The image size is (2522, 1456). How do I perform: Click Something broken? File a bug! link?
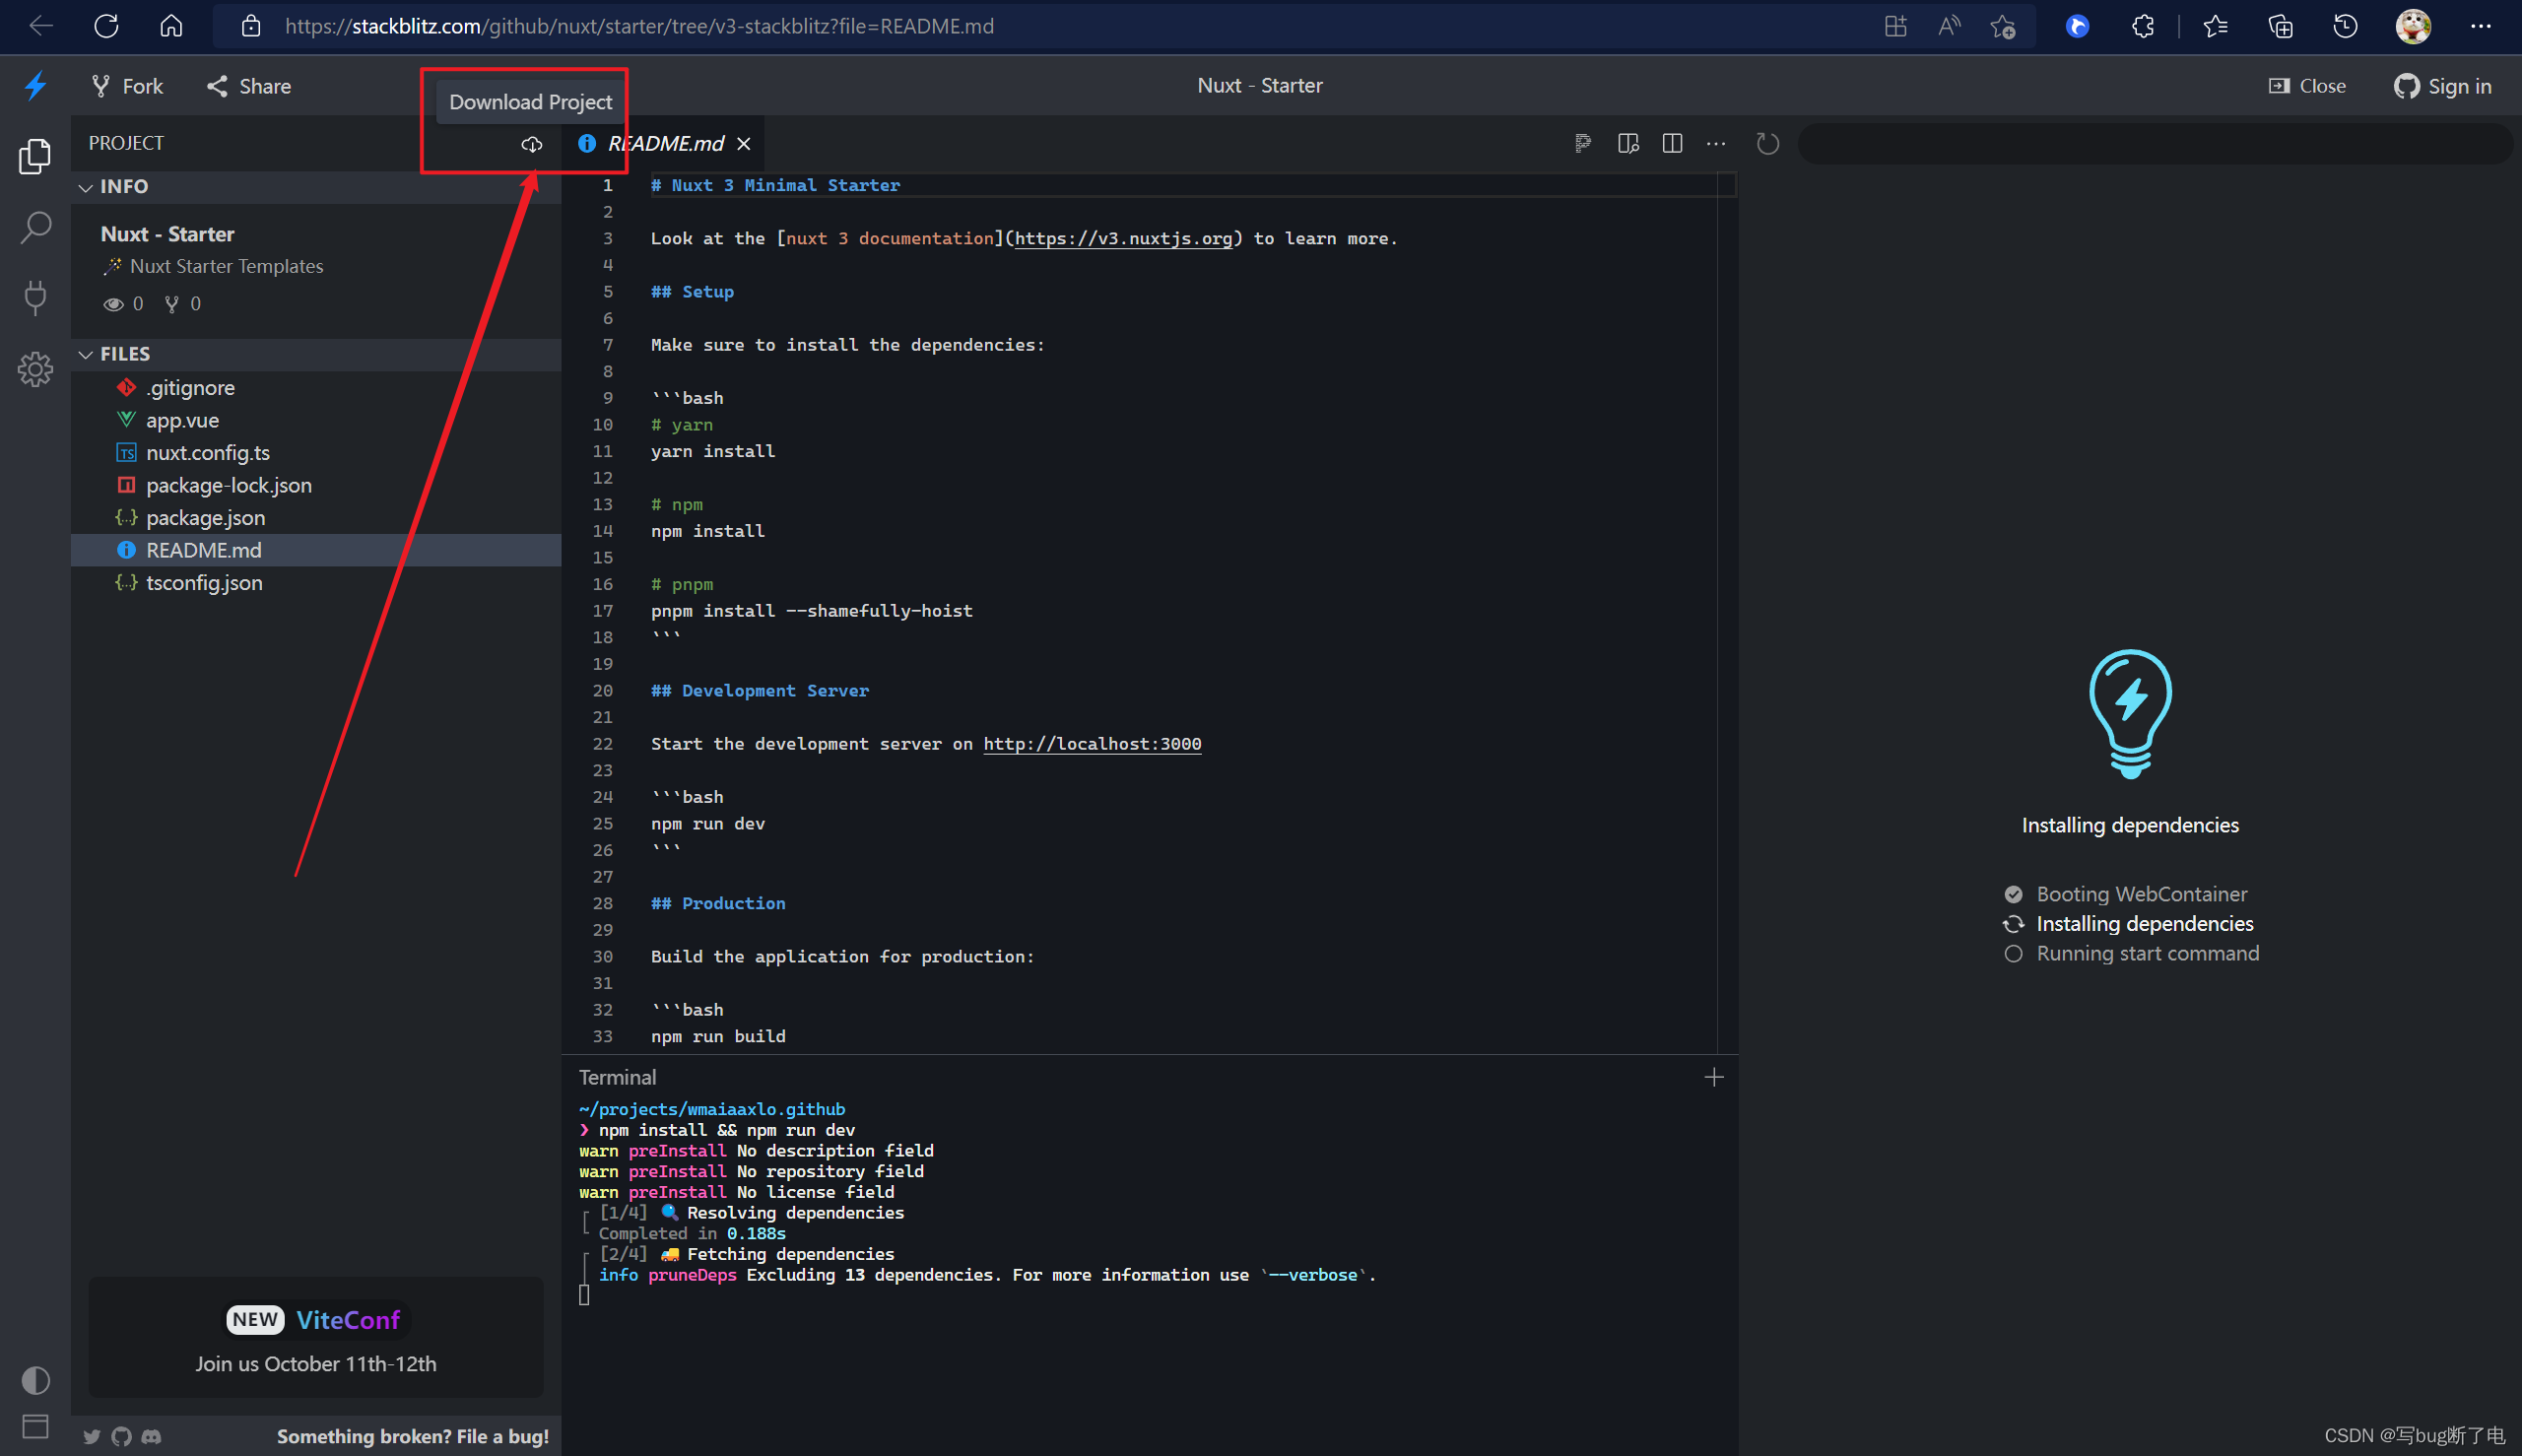pyautogui.click(x=413, y=1437)
